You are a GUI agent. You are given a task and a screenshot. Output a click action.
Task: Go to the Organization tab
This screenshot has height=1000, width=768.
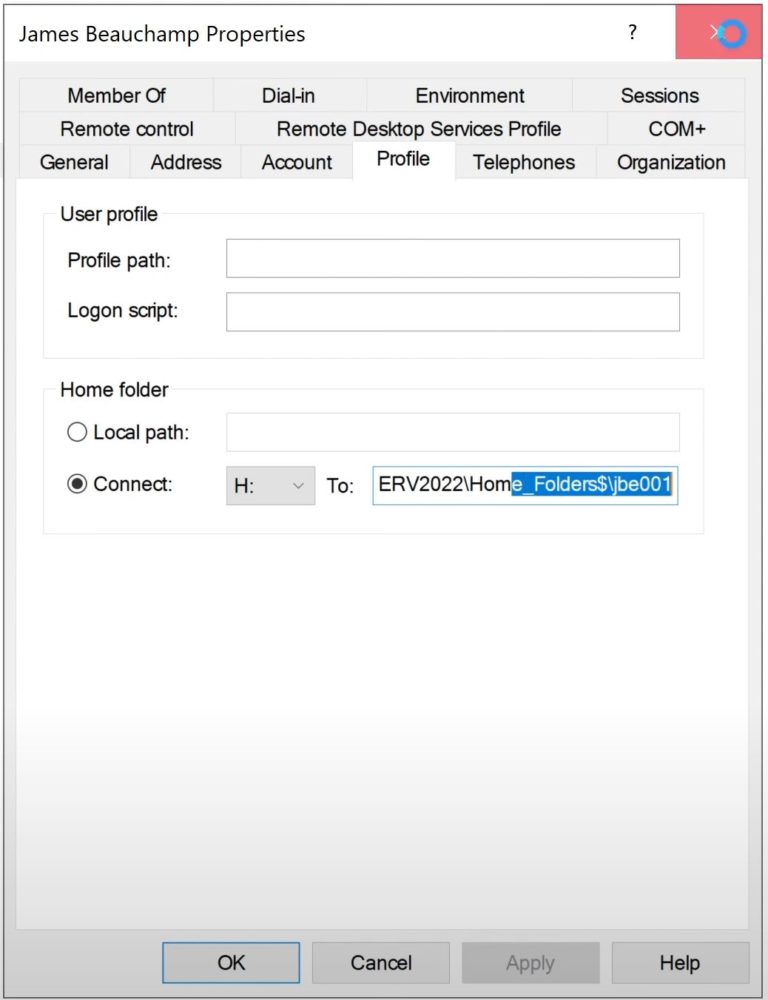coord(671,162)
